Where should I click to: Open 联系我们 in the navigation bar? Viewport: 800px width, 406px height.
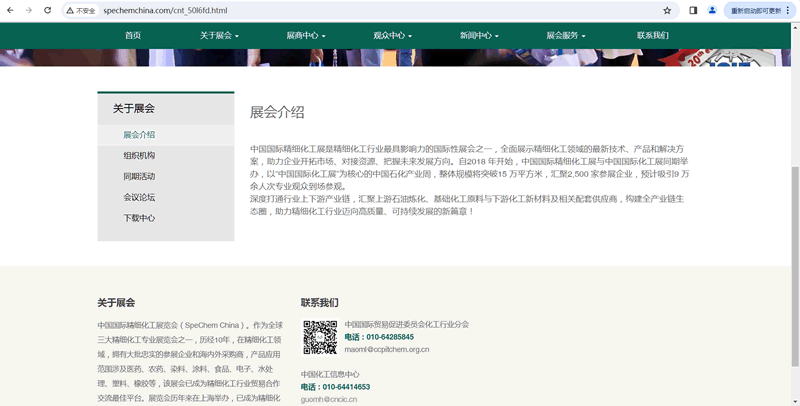[653, 35]
